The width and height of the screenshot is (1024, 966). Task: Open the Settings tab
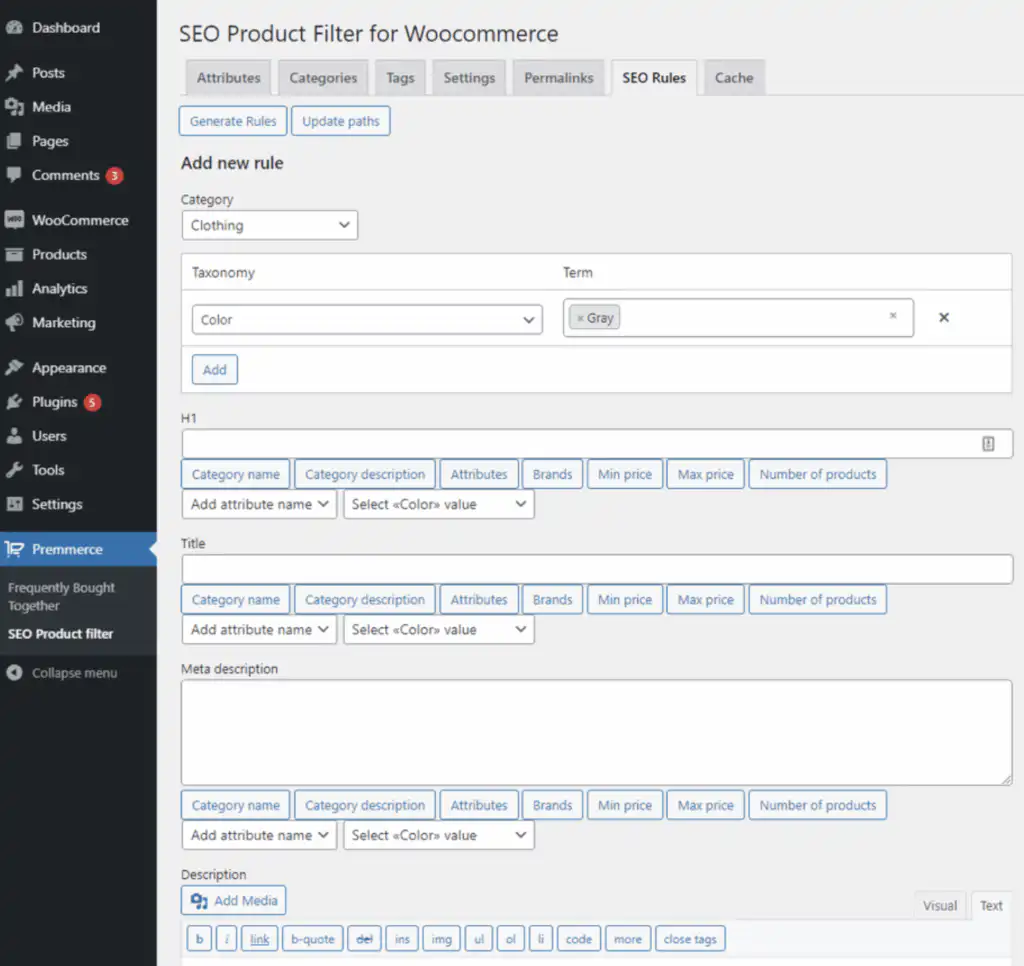pyautogui.click(x=469, y=78)
